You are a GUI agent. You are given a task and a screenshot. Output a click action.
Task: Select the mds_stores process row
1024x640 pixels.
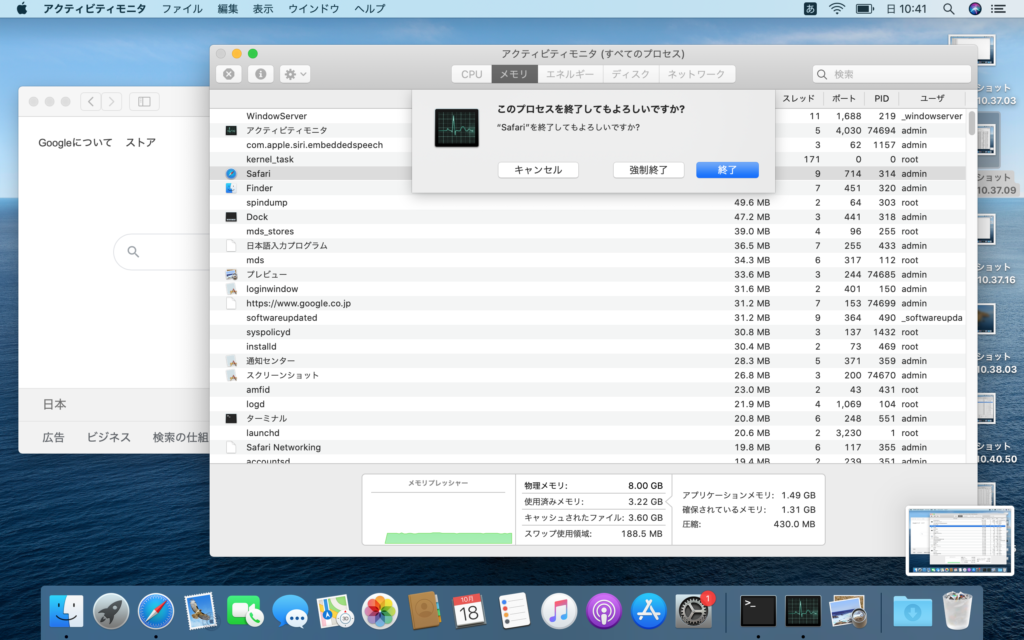coord(588,231)
